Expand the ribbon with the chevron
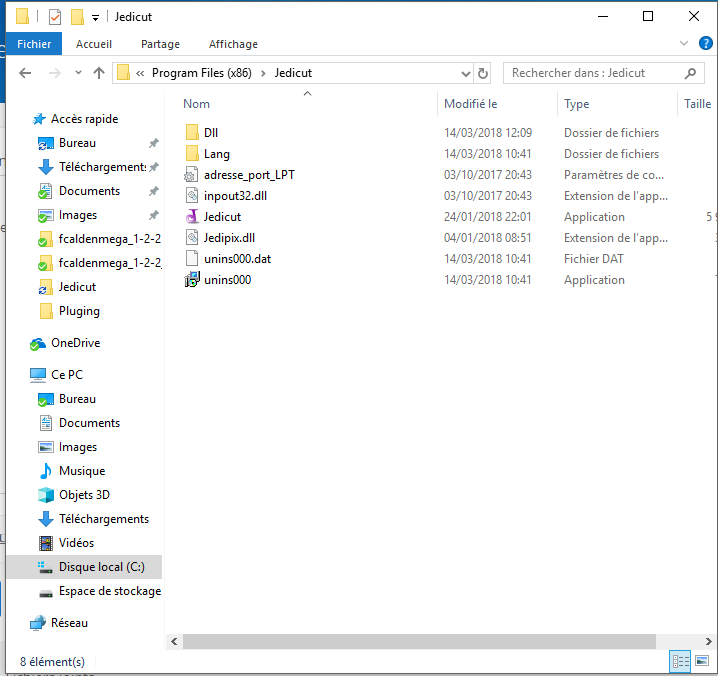 pyautogui.click(x=684, y=44)
